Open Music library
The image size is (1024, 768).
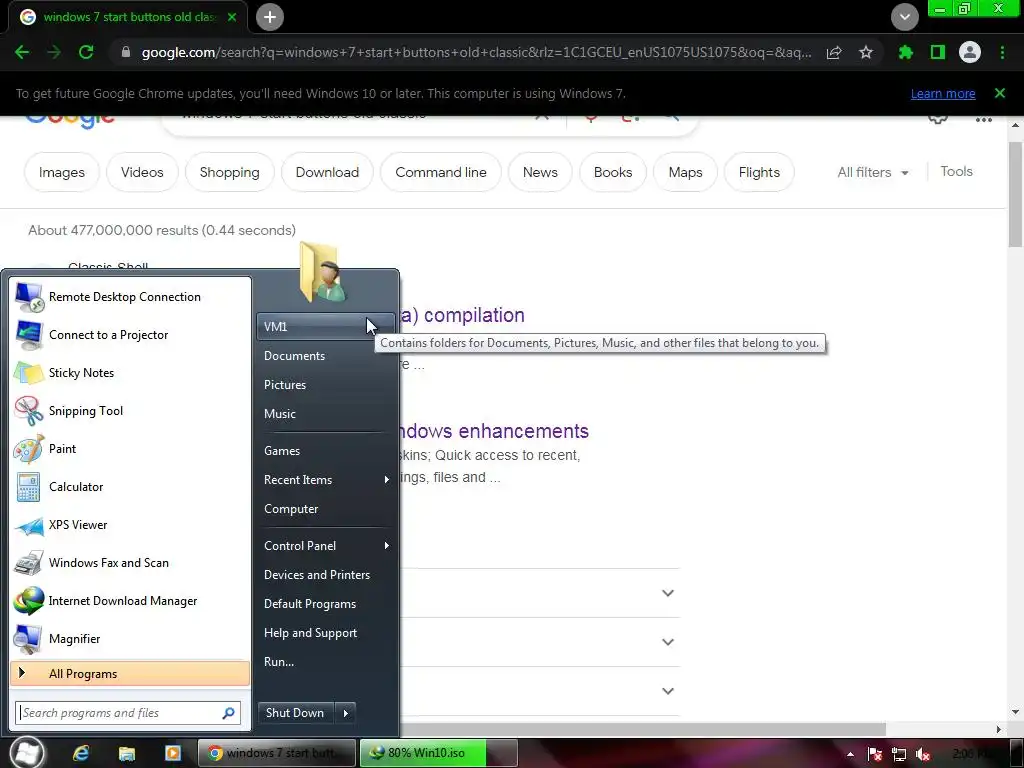[x=325, y=414]
